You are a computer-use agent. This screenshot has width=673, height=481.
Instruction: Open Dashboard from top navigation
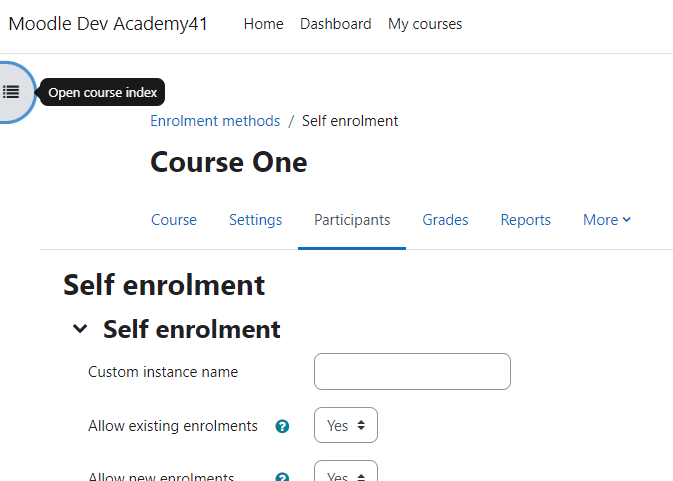(x=336, y=24)
